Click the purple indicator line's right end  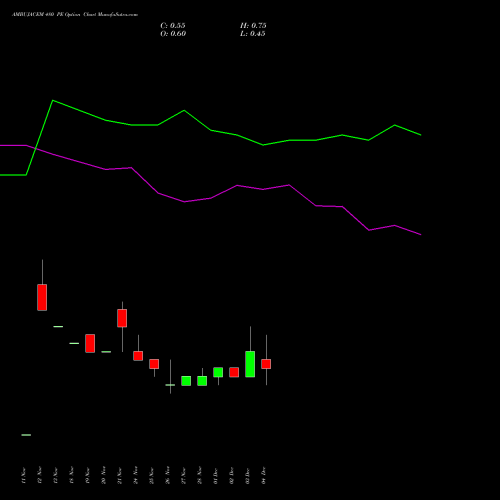pyautogui.click(x=421, y=235)
